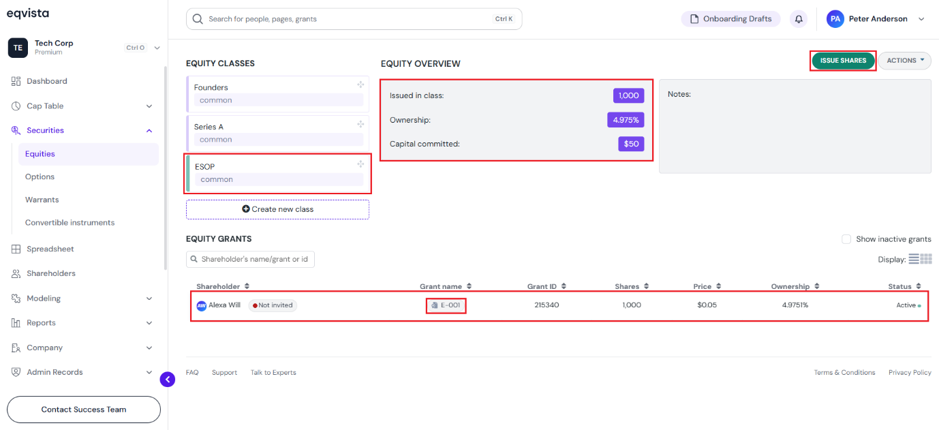Open the Dashboard page
The image size is (939, 430).
click(47, 81)
